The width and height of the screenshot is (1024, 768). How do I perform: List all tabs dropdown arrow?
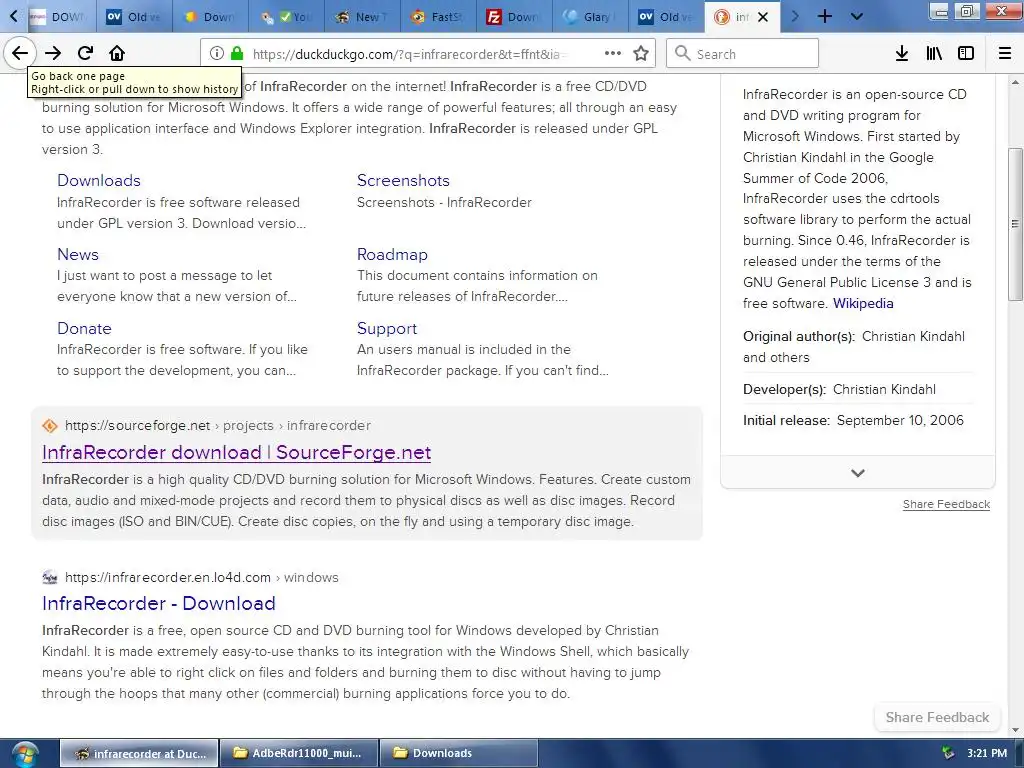(857, 16)
